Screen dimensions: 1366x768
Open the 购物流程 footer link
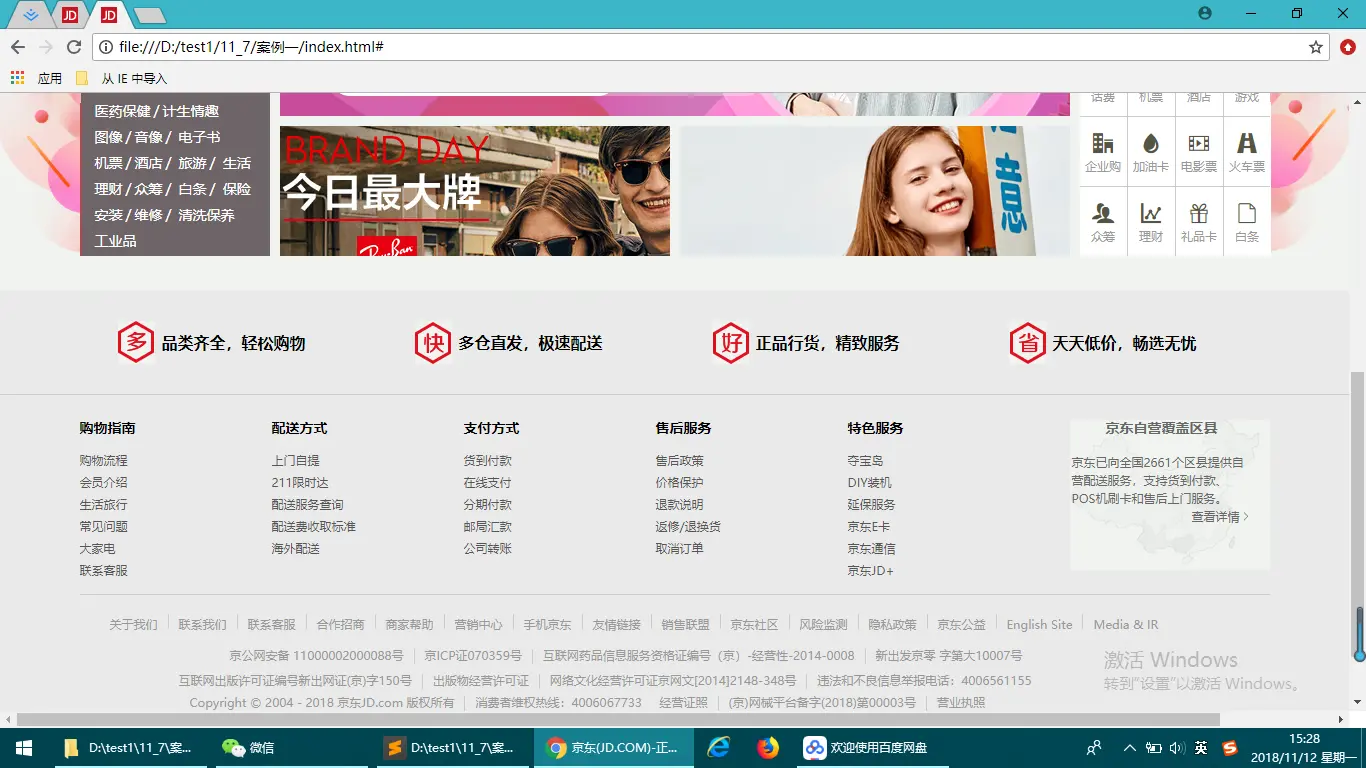pyautogui.click(x=103, y=461)
